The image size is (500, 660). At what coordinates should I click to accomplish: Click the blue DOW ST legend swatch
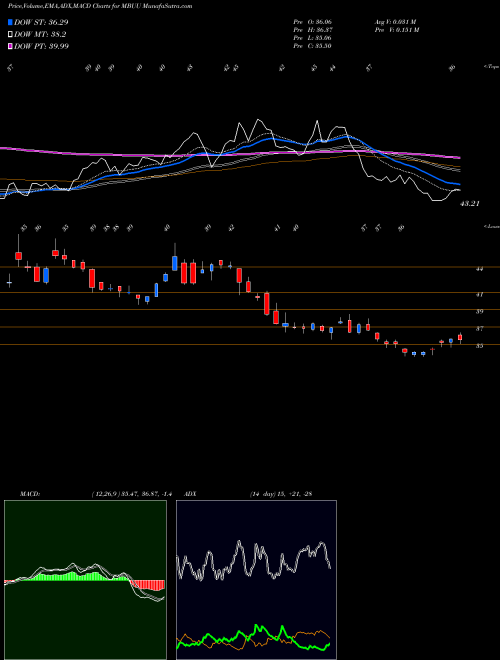tap(11, 22)
